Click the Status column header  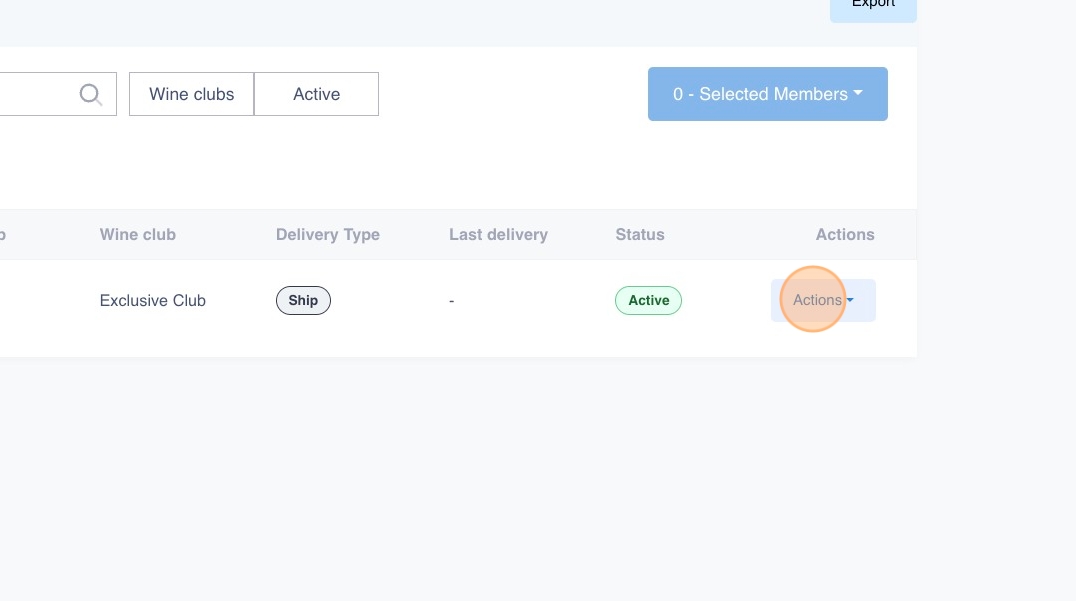639,235
